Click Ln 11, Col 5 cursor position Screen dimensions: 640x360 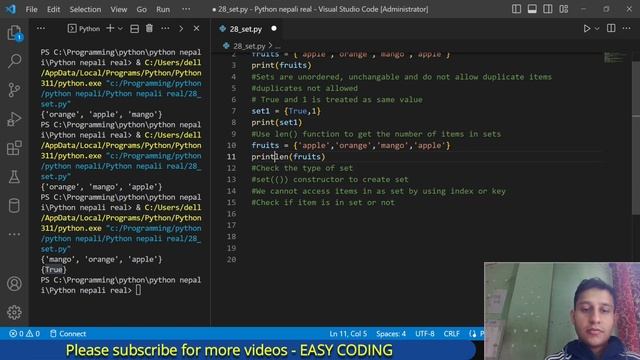pyautogui.click(x=348, y=333)
